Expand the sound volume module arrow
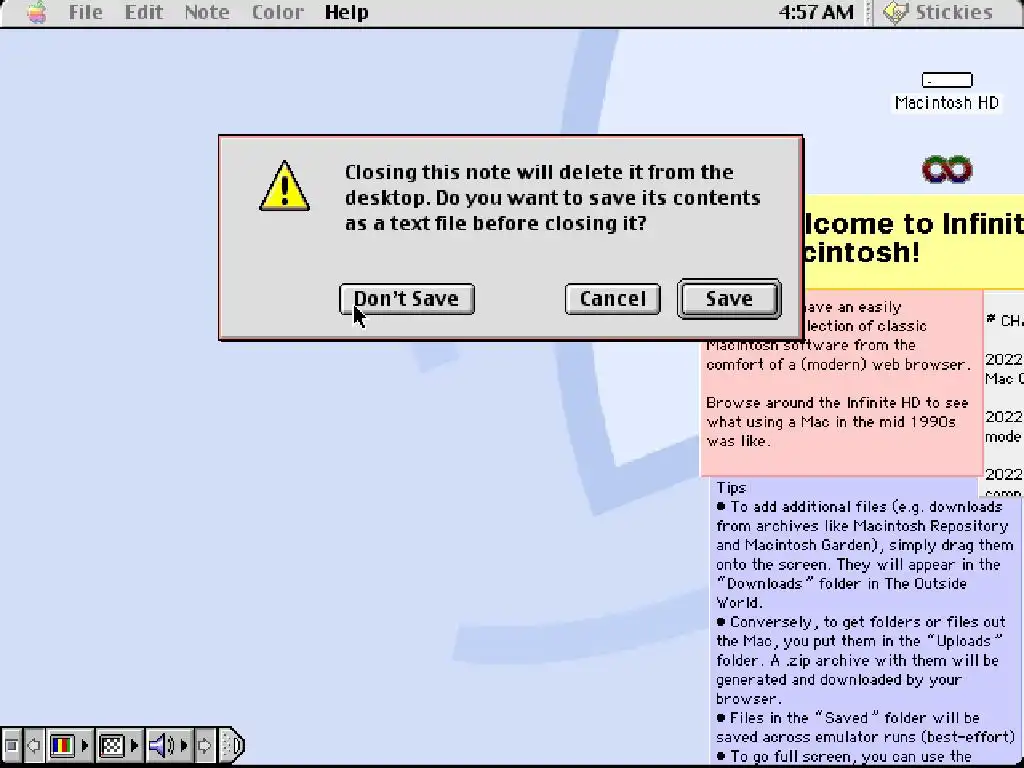The height and width of the screenshot is (768, 1024). coord(184,745)
